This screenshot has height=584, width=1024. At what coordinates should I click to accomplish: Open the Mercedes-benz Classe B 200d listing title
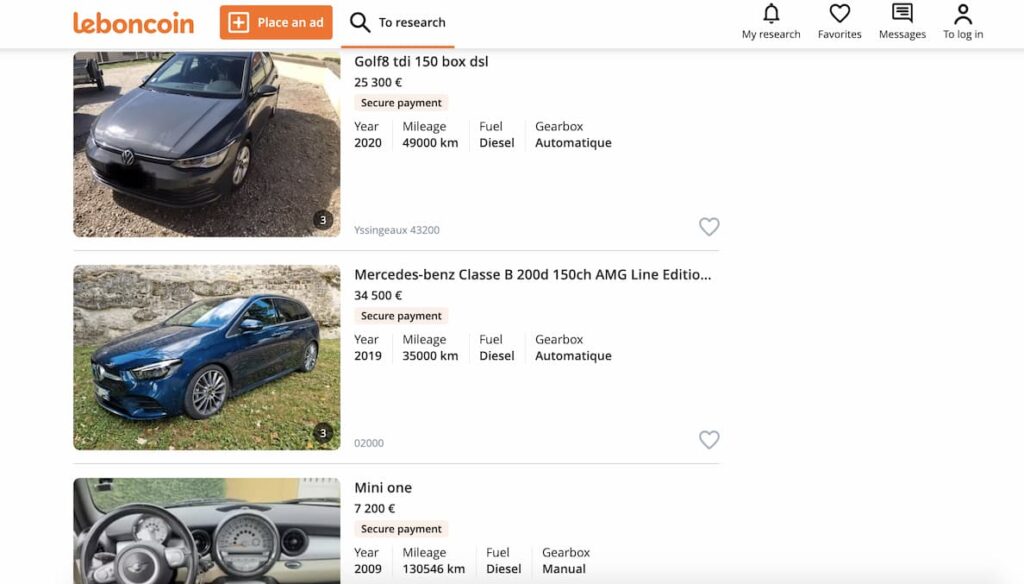click(x=533, y=274)
